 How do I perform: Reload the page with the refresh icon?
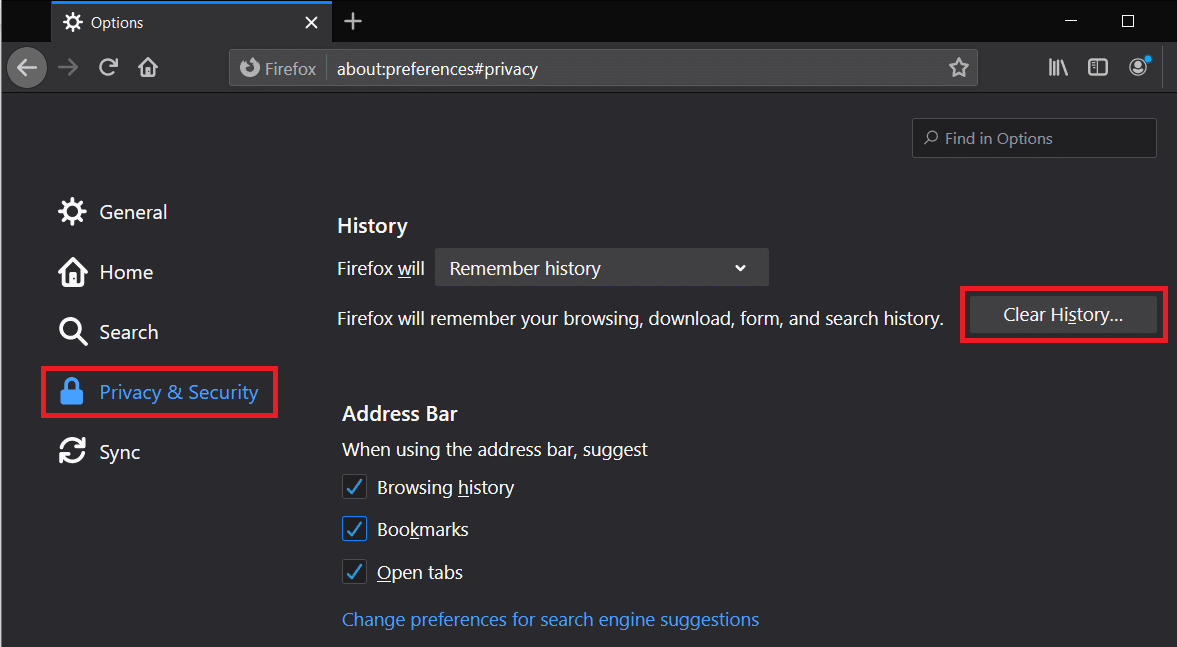(108, 68)
